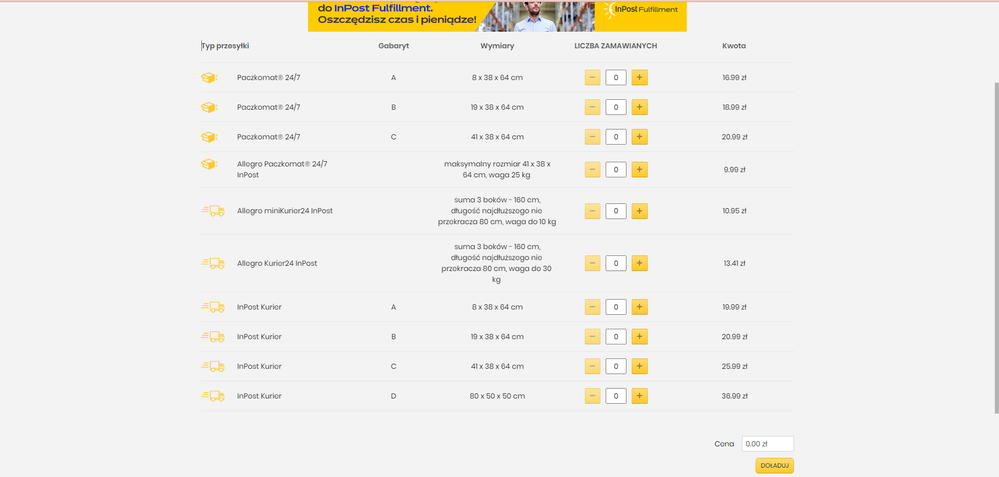Increase quantity for InPost Kurier gabaryt A
This screenshot has width=999, height=477.
click(640, 307)
